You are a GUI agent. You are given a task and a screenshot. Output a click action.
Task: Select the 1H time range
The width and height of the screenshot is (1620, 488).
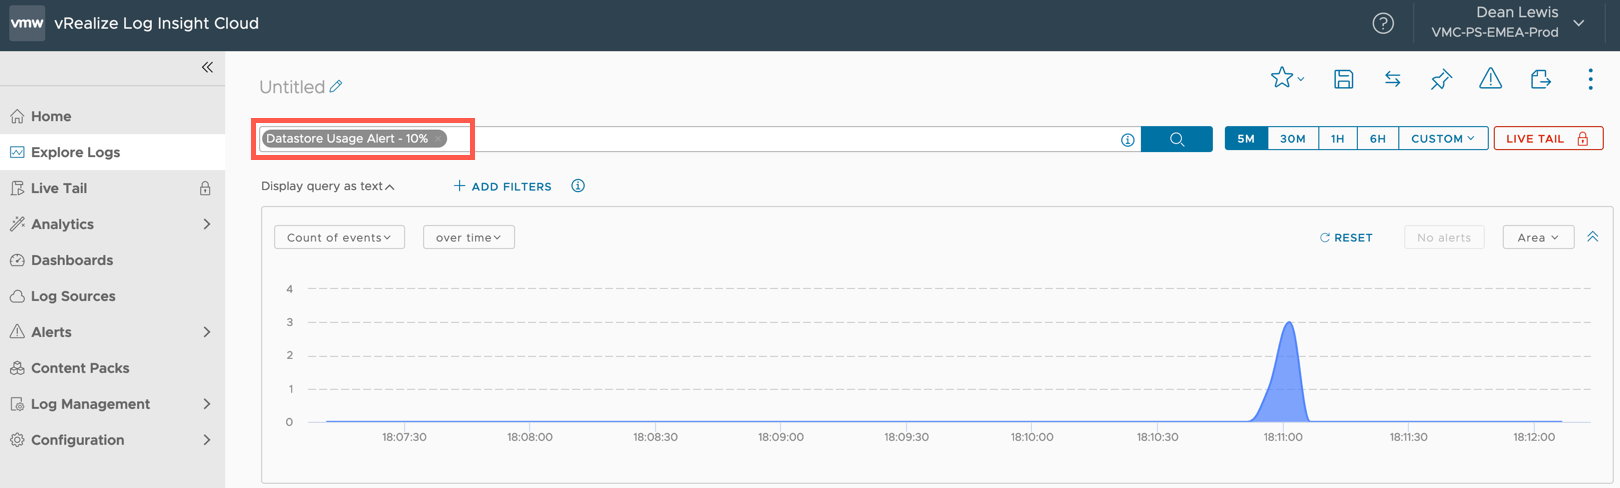click(1337, 139)
